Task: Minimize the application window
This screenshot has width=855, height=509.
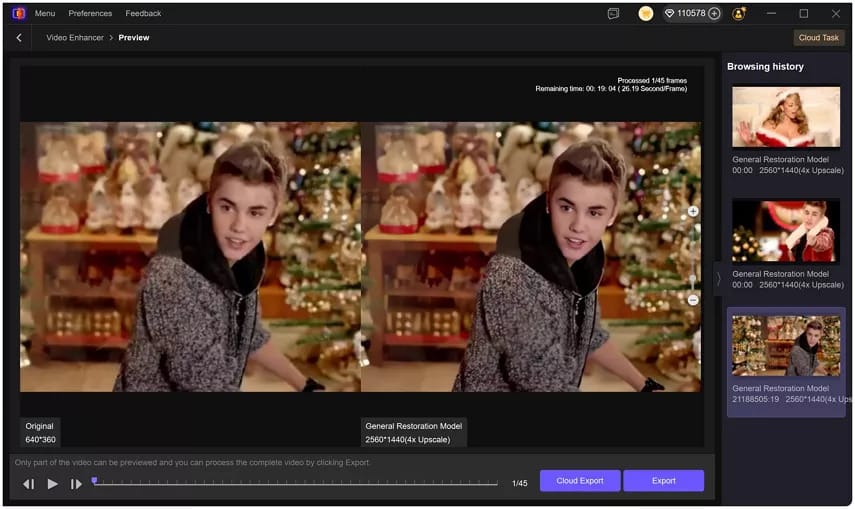Action: 771,14
